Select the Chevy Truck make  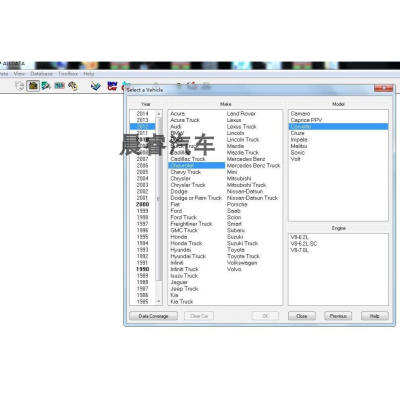[186, 172]
